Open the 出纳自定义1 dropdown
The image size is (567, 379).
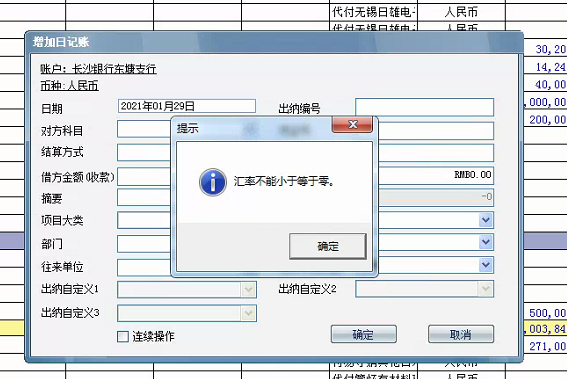coord(248,290)
